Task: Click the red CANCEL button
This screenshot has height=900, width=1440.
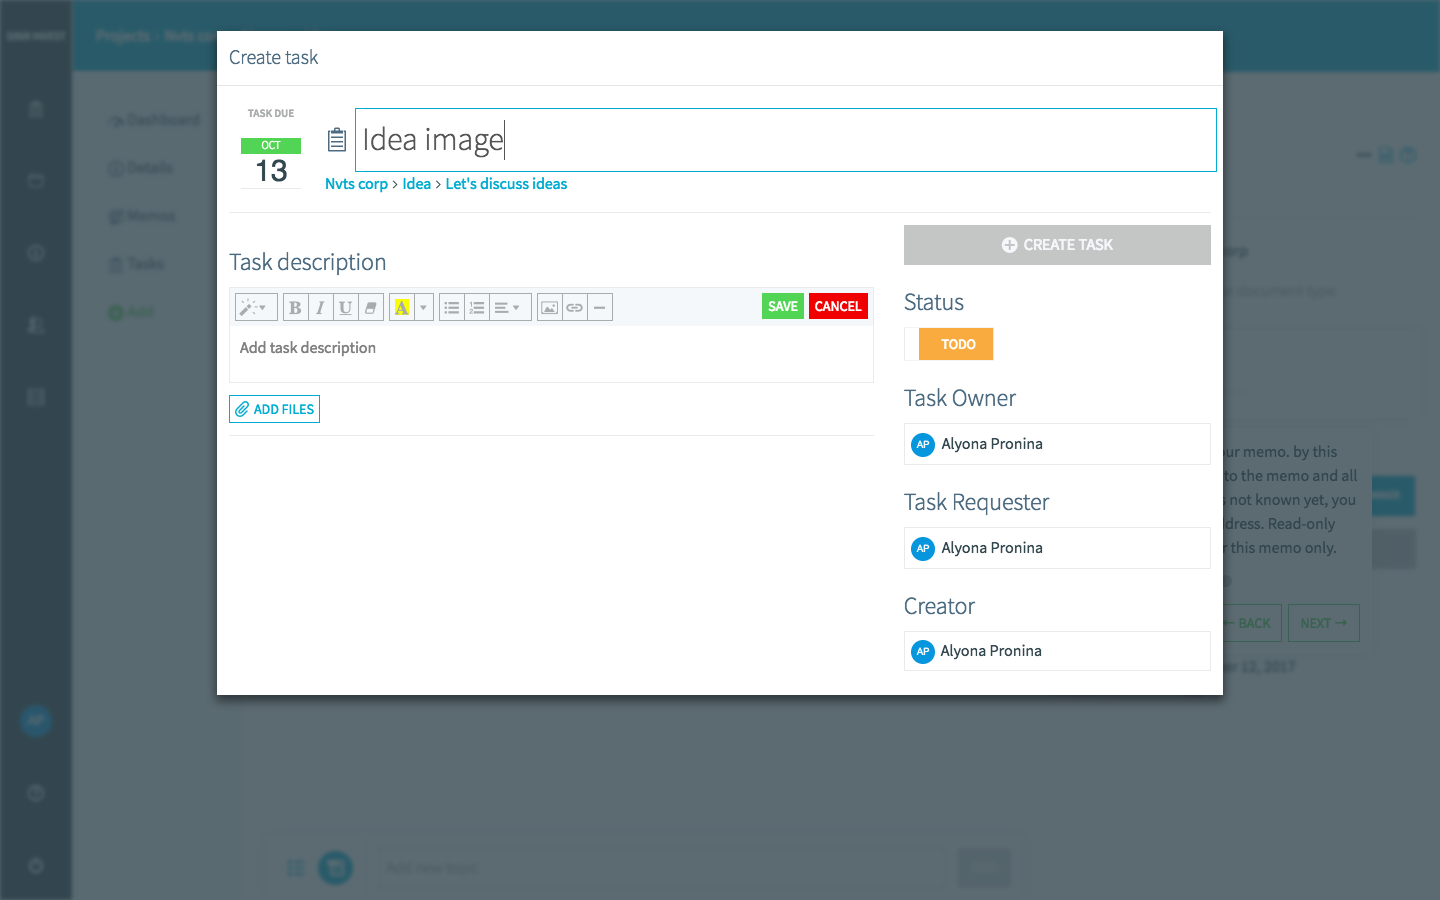Action: pyautogui.click(x=838, y=306)
